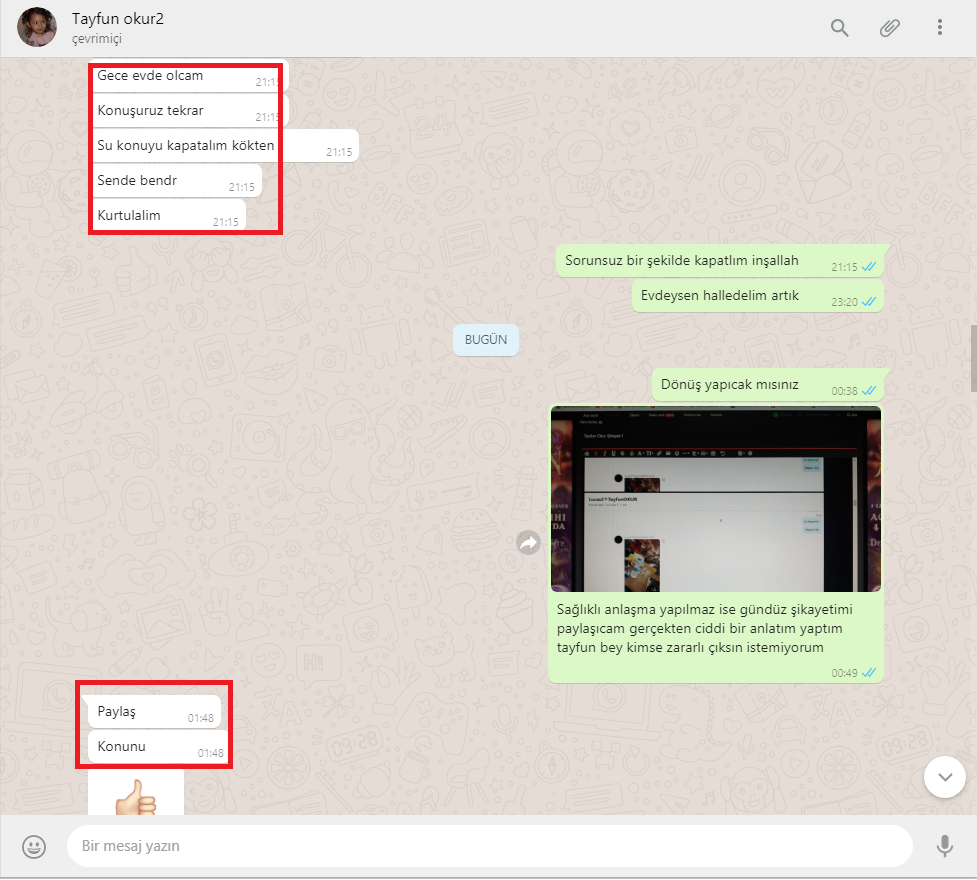Open search in chat magnifier icon
The image size is (977, 880).
839,27
